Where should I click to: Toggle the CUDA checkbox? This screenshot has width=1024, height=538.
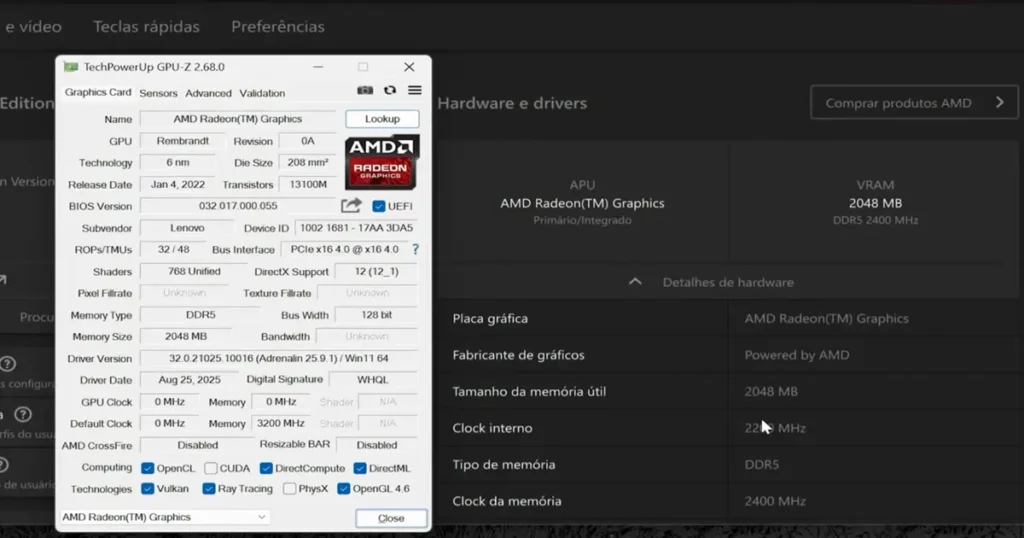click(210, 468)
